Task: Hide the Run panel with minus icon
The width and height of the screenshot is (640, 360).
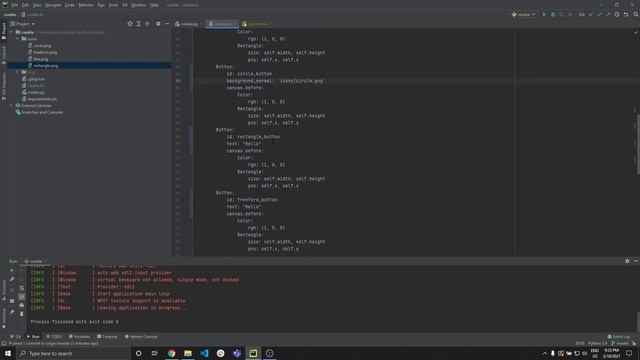Action: point(636,261)
